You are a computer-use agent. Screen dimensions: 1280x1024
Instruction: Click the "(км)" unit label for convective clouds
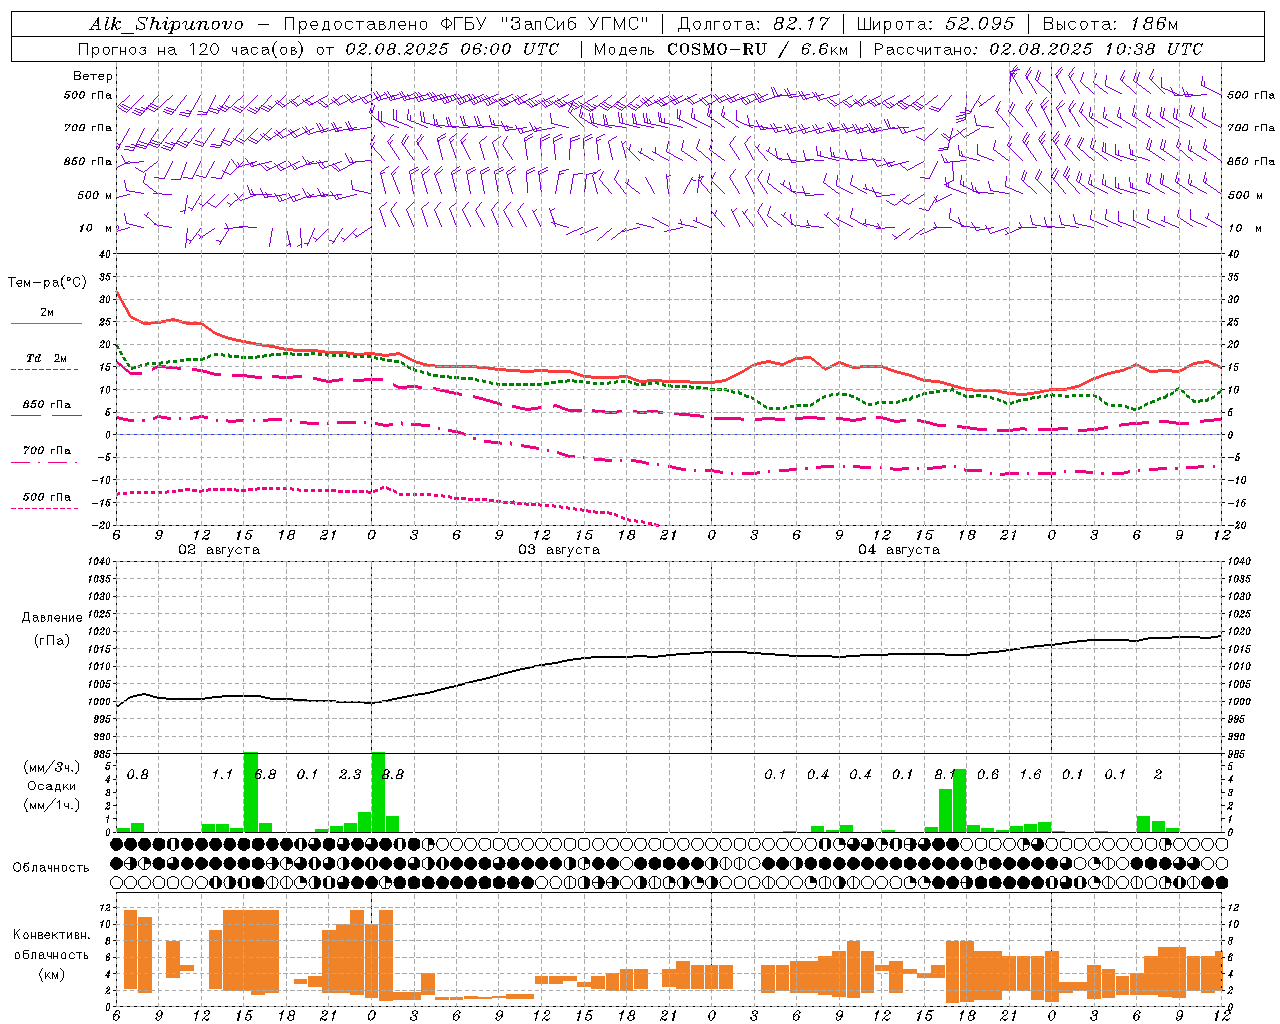pos(51,973)
